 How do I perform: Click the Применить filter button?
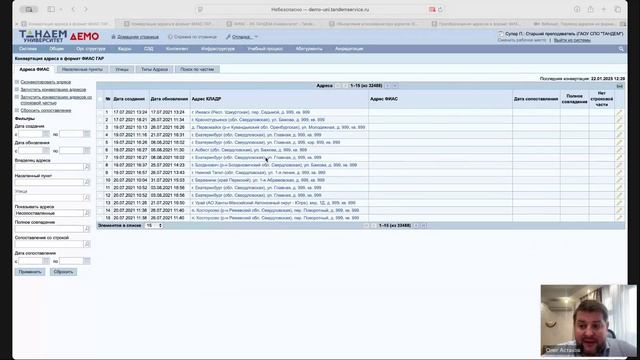[x=30, y=272]
